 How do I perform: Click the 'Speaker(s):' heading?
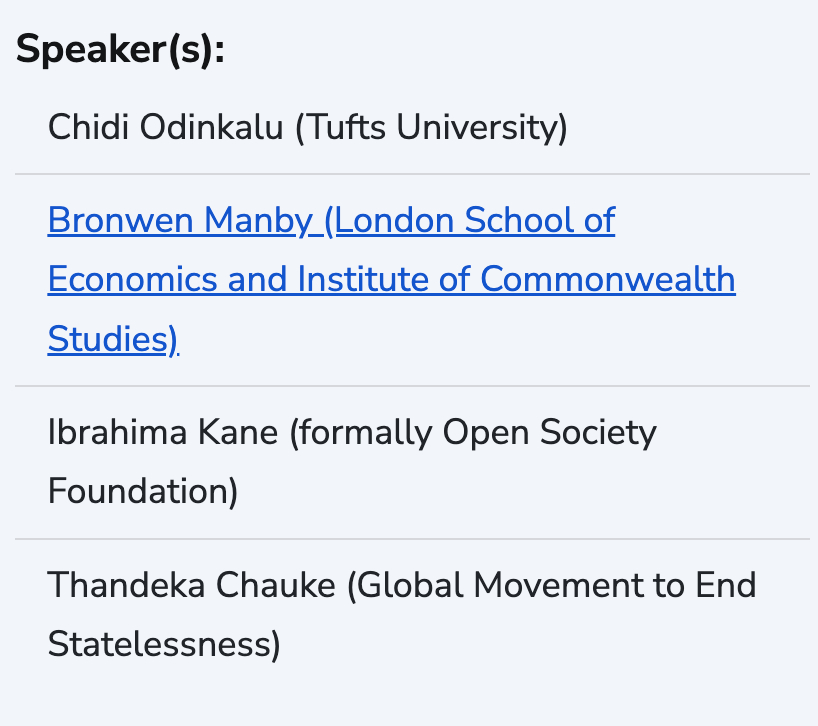pyautogui.click(x=120, y=49)
